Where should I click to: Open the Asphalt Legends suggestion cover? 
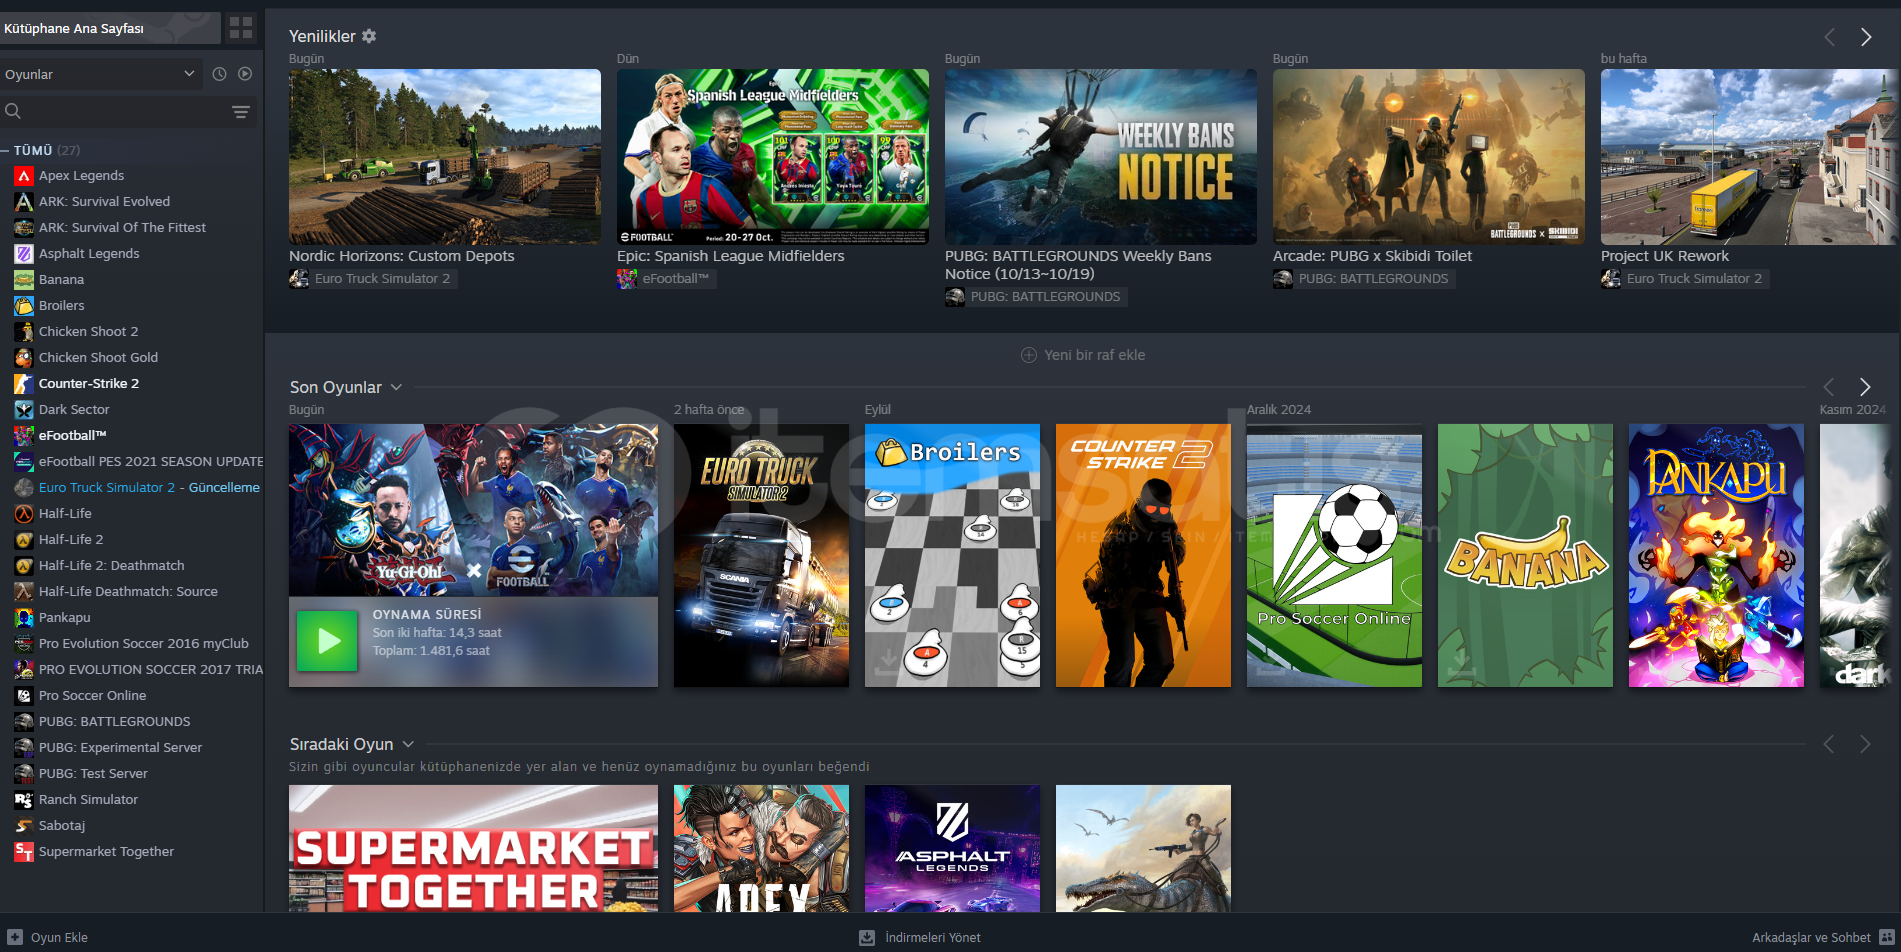point(952,848)
